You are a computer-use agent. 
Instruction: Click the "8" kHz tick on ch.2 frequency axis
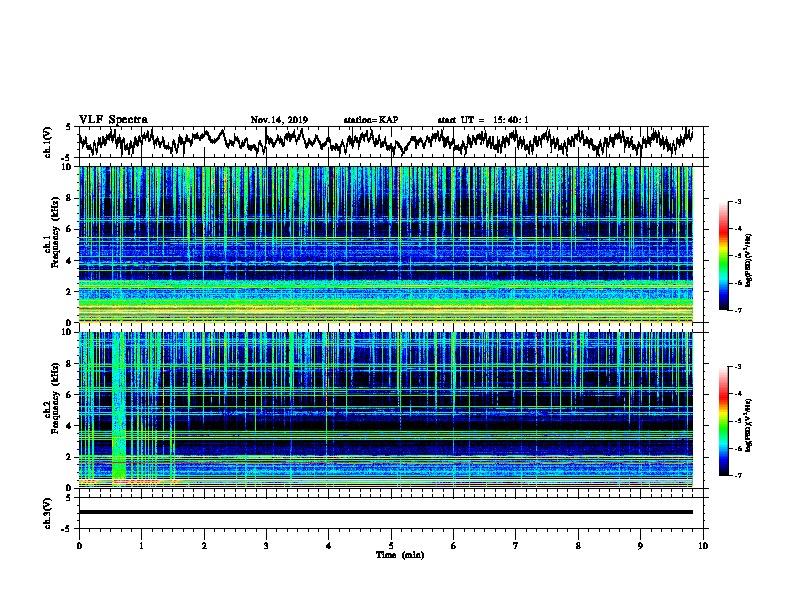(x=70, y=364)
